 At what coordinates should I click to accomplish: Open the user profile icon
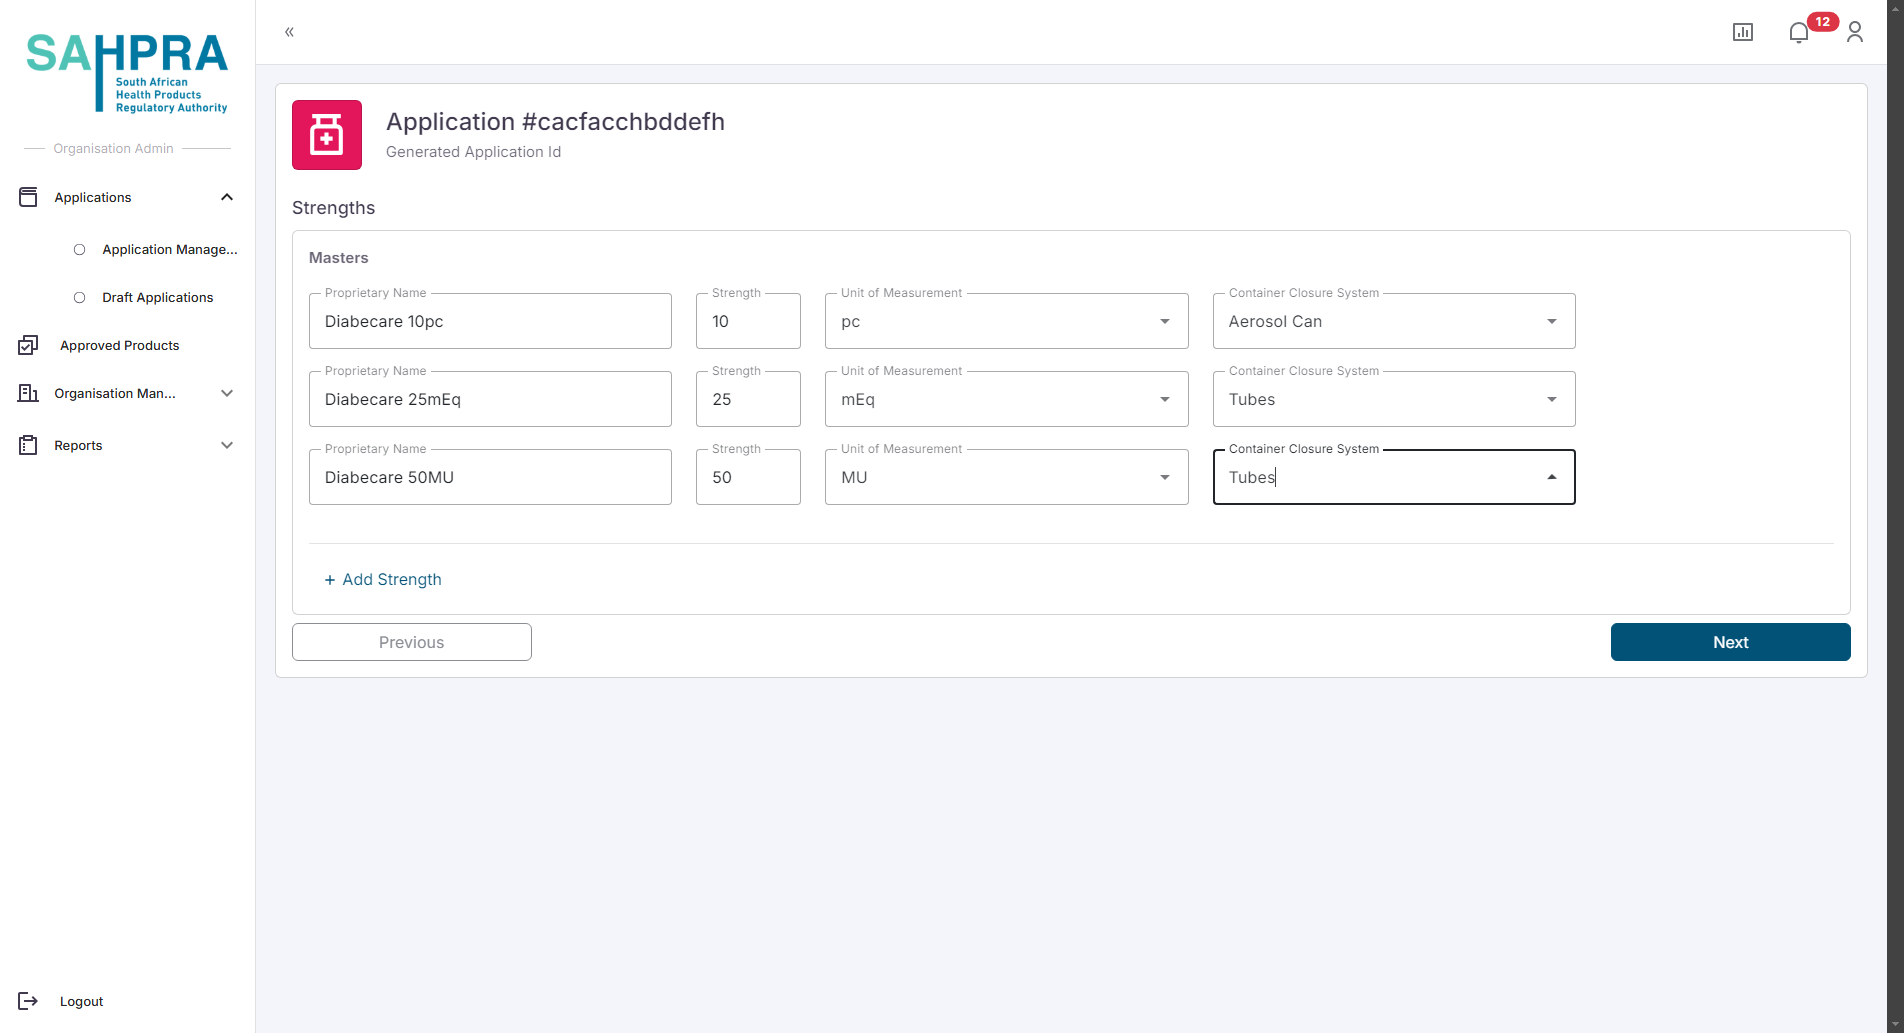[1854, 32]
